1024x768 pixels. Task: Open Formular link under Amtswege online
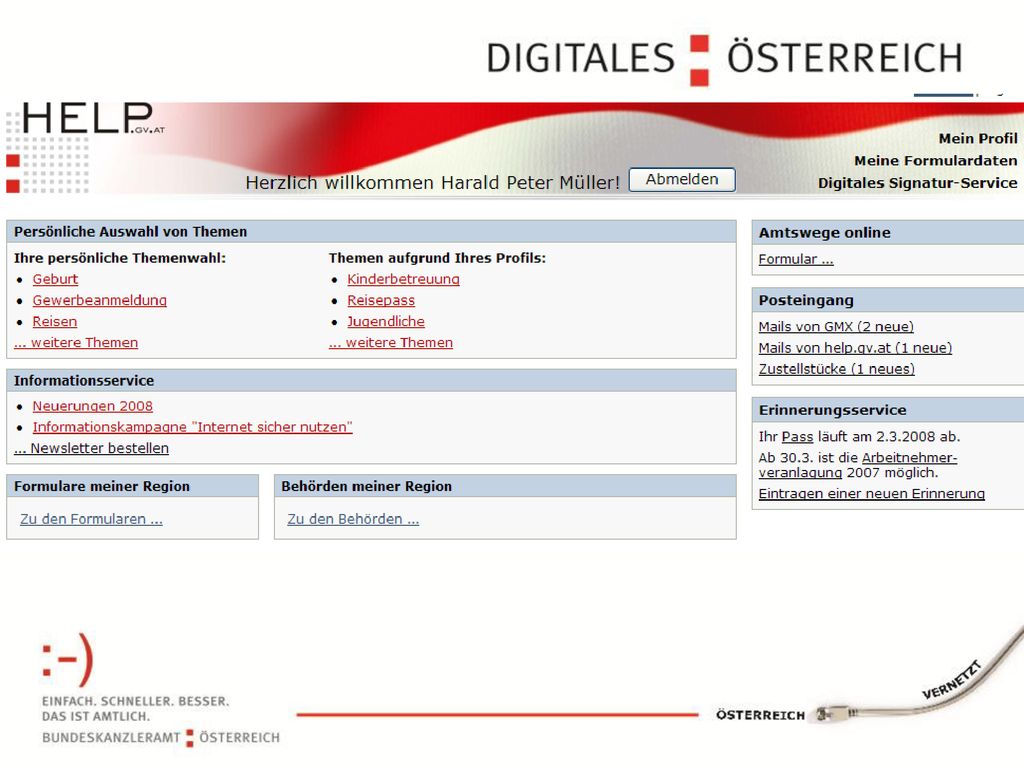(795, 259)
